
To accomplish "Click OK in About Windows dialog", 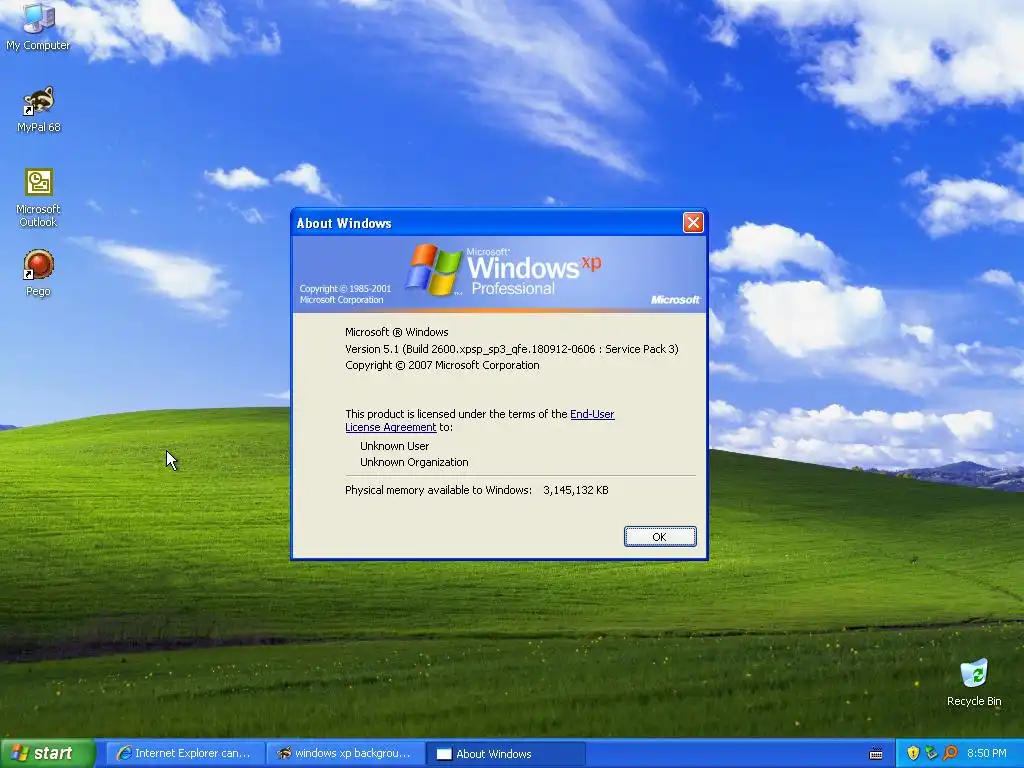I will (660, 537).
